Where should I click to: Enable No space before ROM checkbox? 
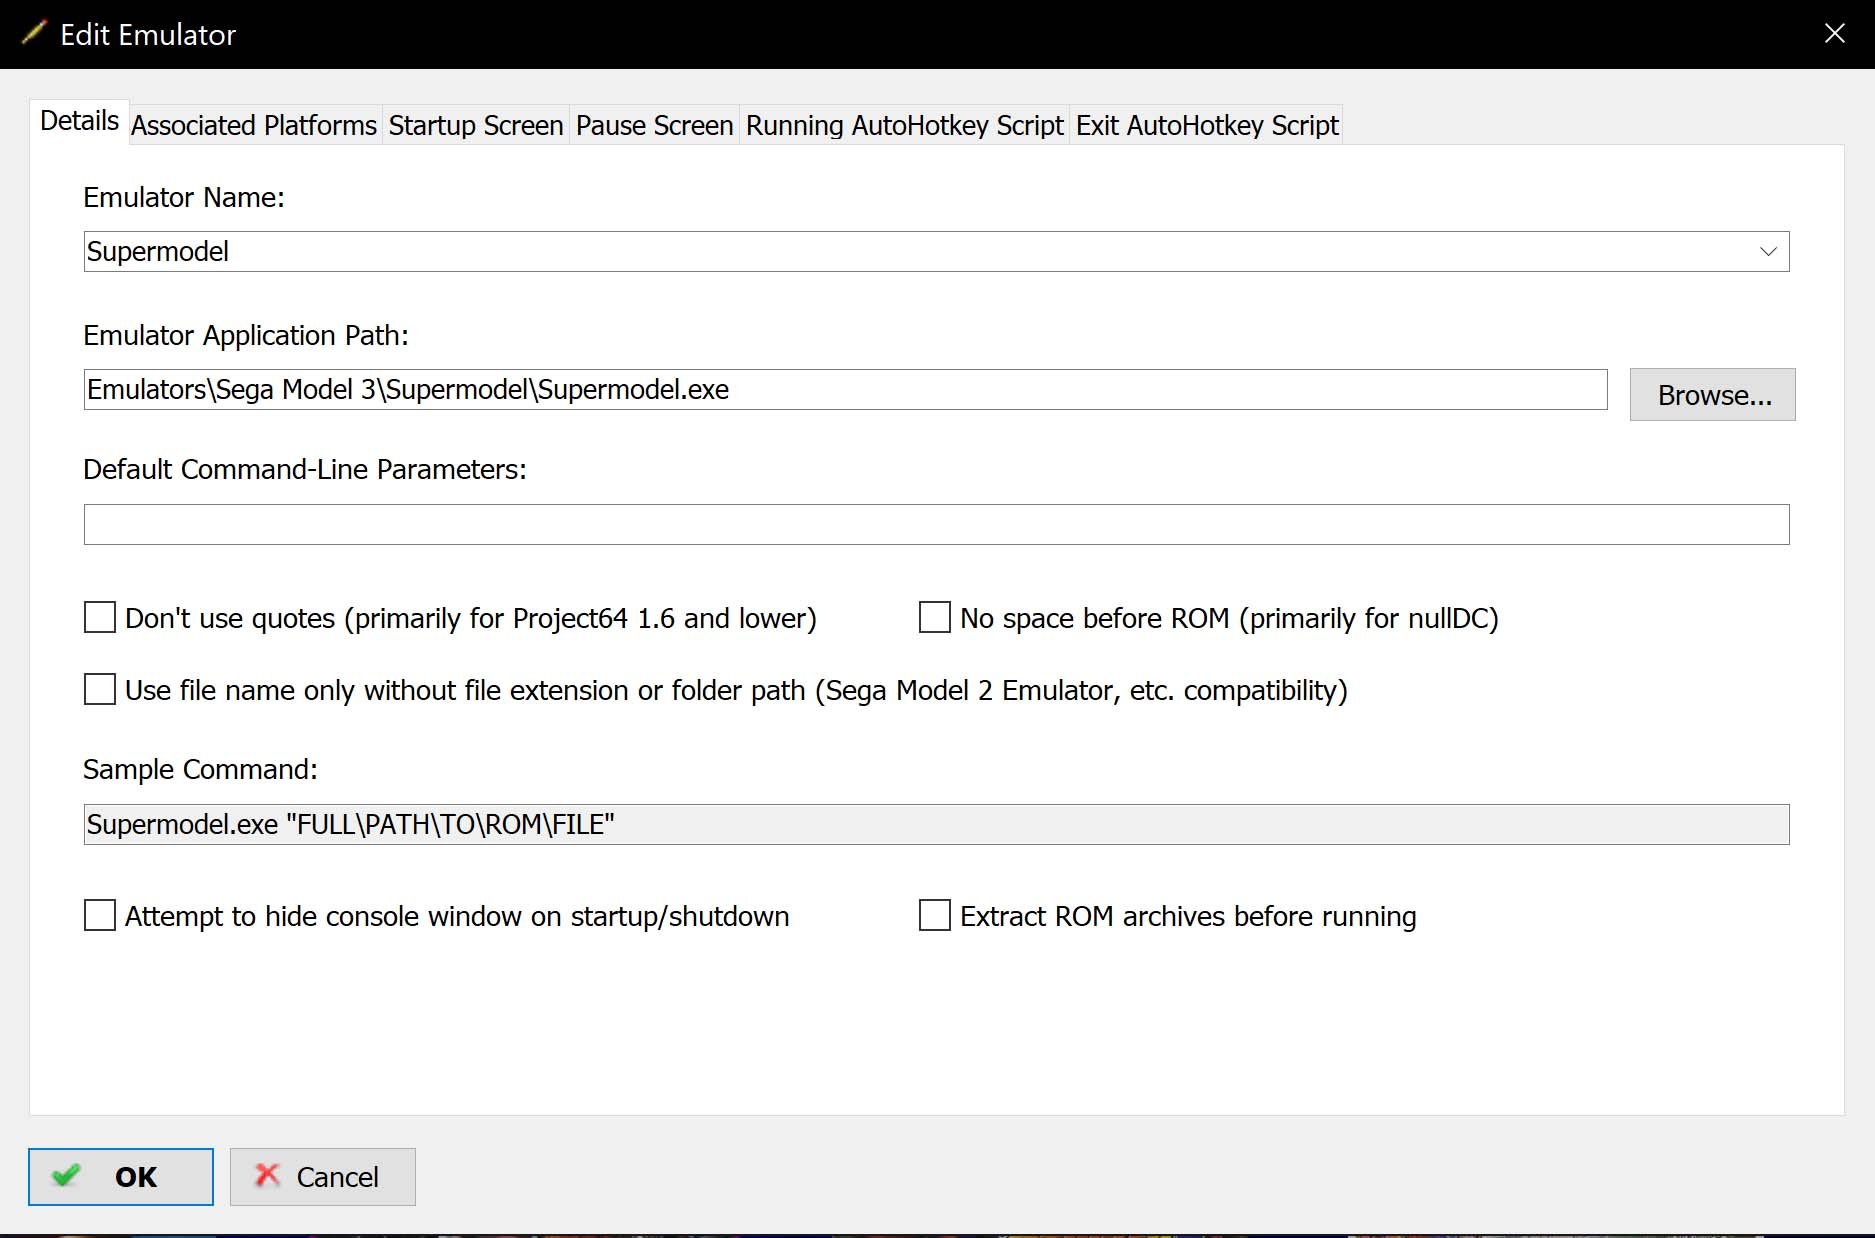click(x=934, y=617)
